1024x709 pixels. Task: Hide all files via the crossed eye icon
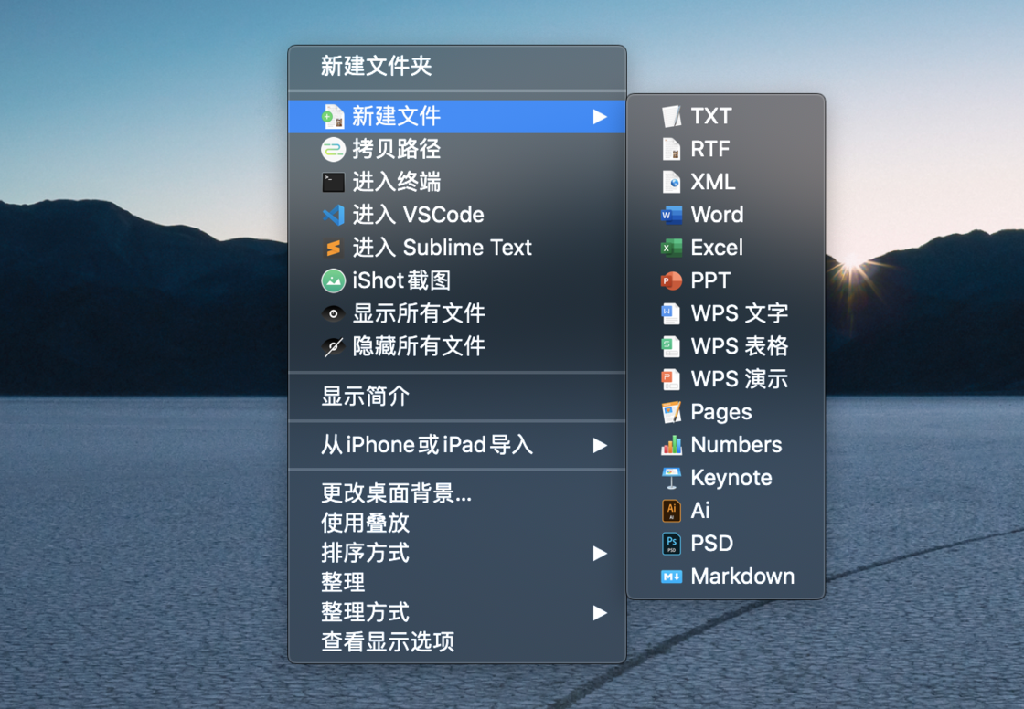pos(333,347)
